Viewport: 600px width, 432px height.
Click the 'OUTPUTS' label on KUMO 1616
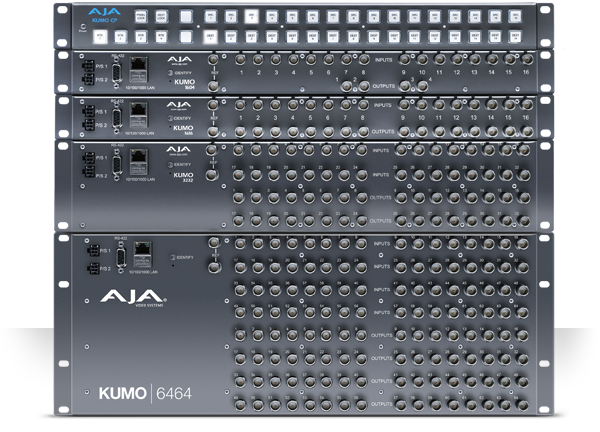383,132
